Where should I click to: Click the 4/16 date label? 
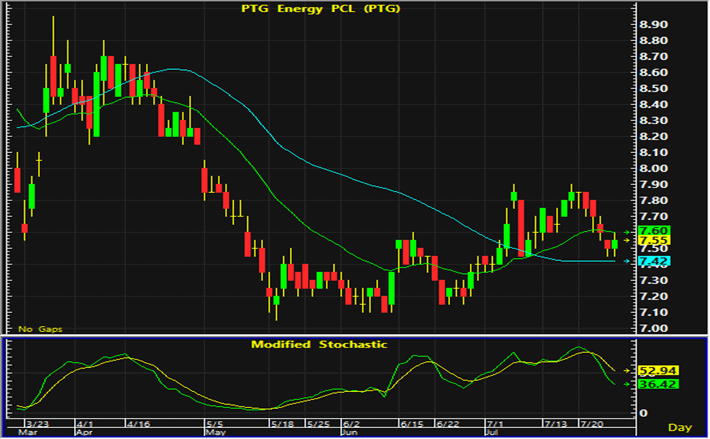[x=139, y=424]
